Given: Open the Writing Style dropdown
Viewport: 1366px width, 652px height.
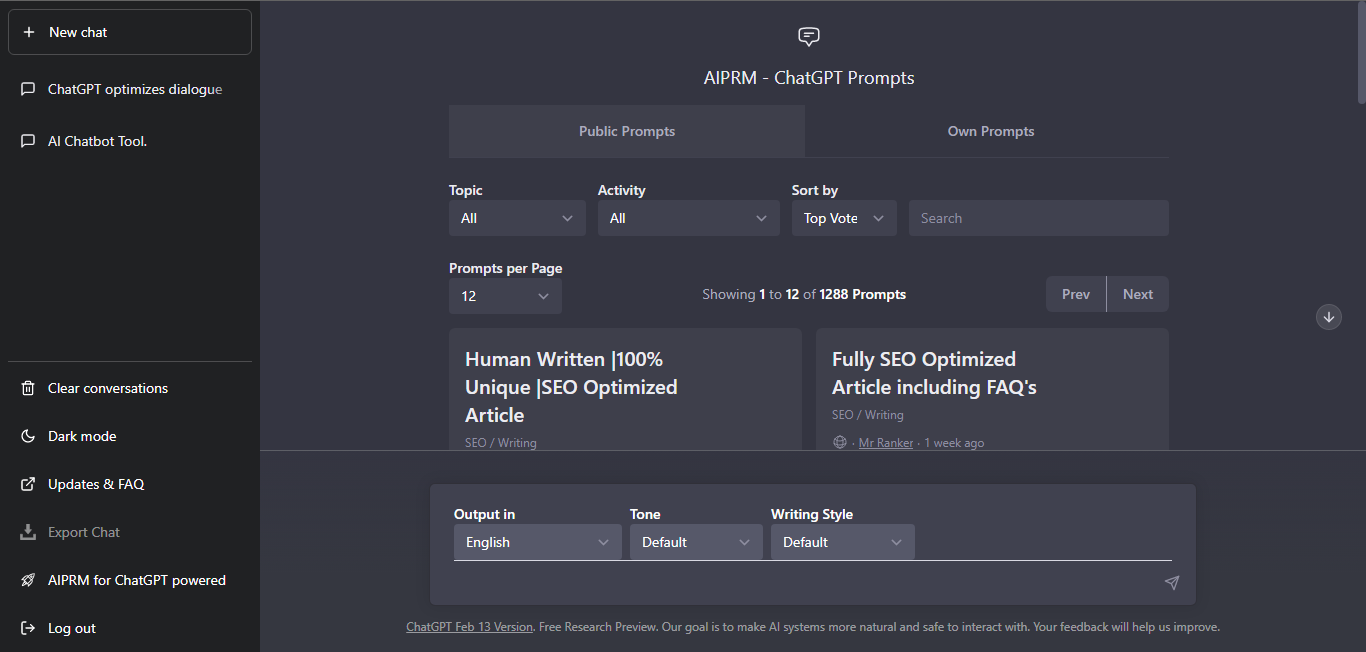Looking at the screenshot, I should [843, 542].
